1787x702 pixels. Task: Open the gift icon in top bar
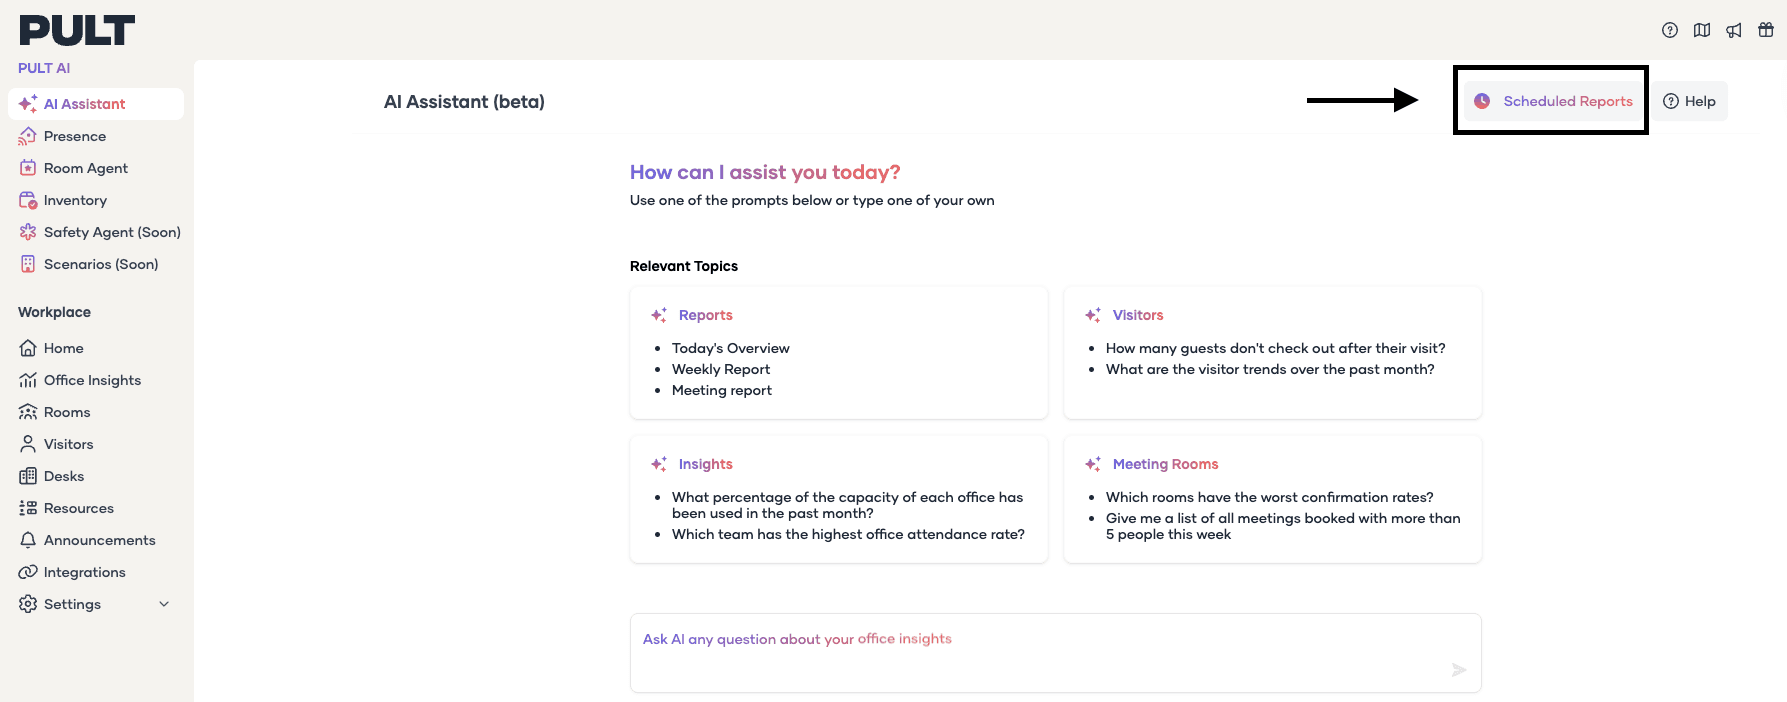1766,30
